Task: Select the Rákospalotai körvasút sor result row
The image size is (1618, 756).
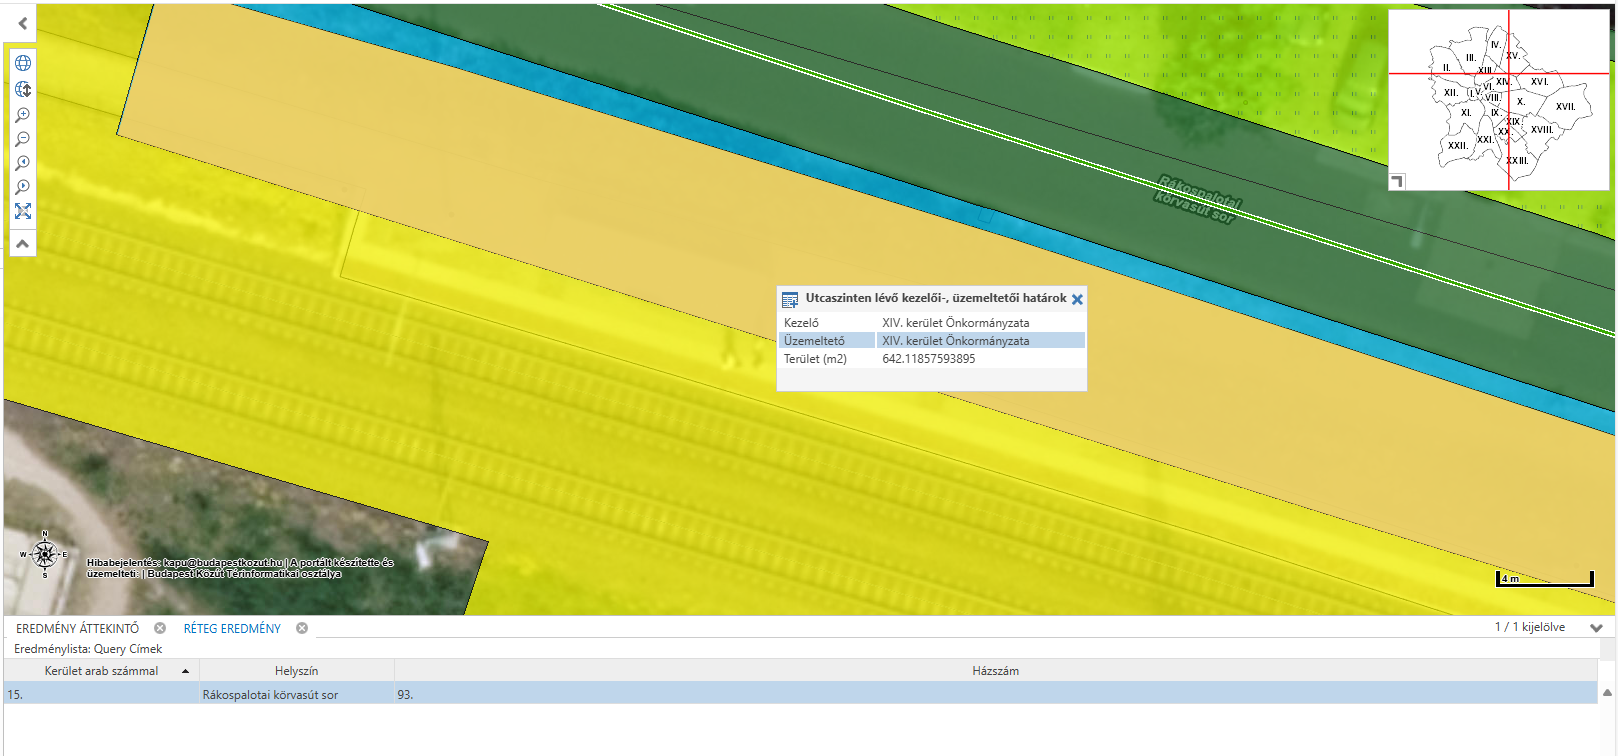Action: click(x=270, y=694)
